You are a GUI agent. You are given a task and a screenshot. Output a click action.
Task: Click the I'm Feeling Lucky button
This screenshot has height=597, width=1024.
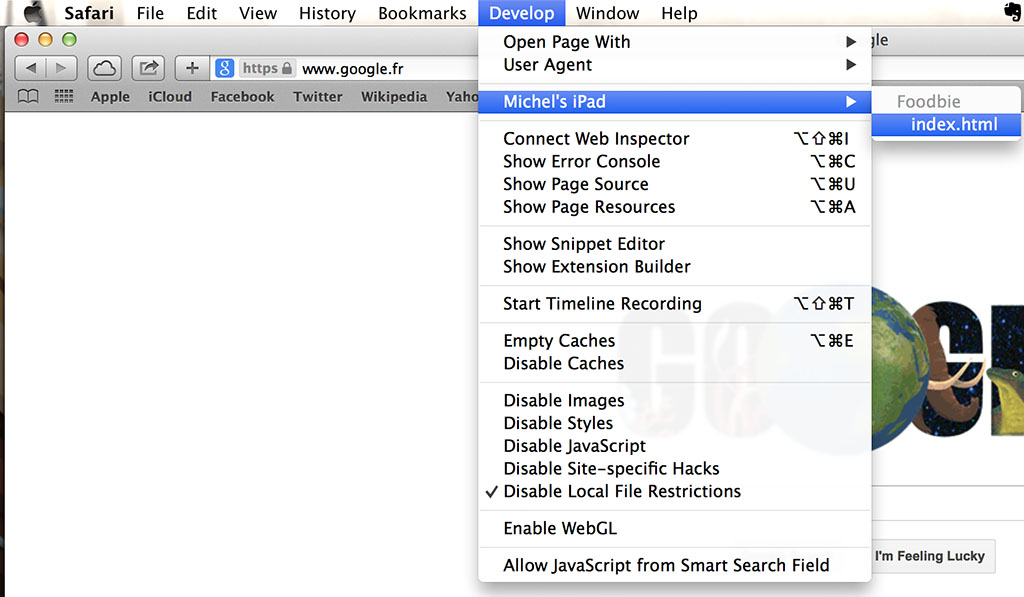coord(929,556)
